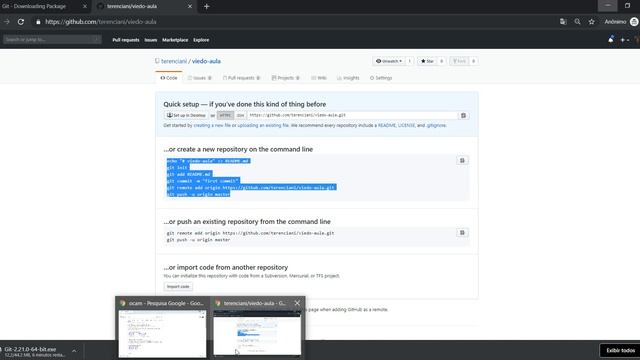Close the Git - Downloading Package tab

pos(85,7)
